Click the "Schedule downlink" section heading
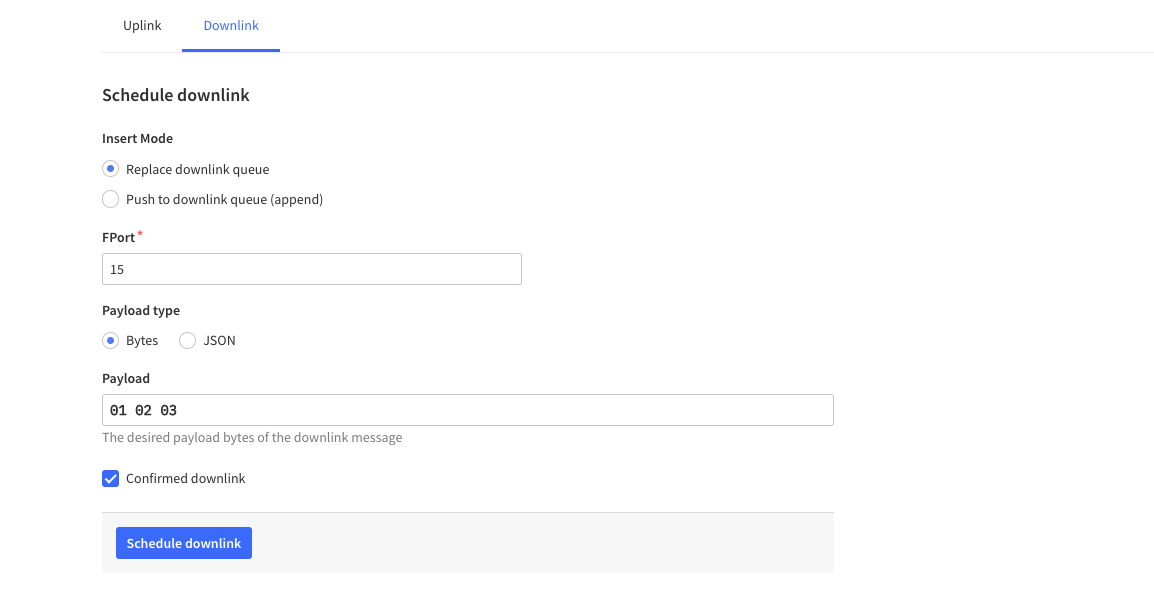Screen dimensions: 1154x612 (x=176, y=95)
